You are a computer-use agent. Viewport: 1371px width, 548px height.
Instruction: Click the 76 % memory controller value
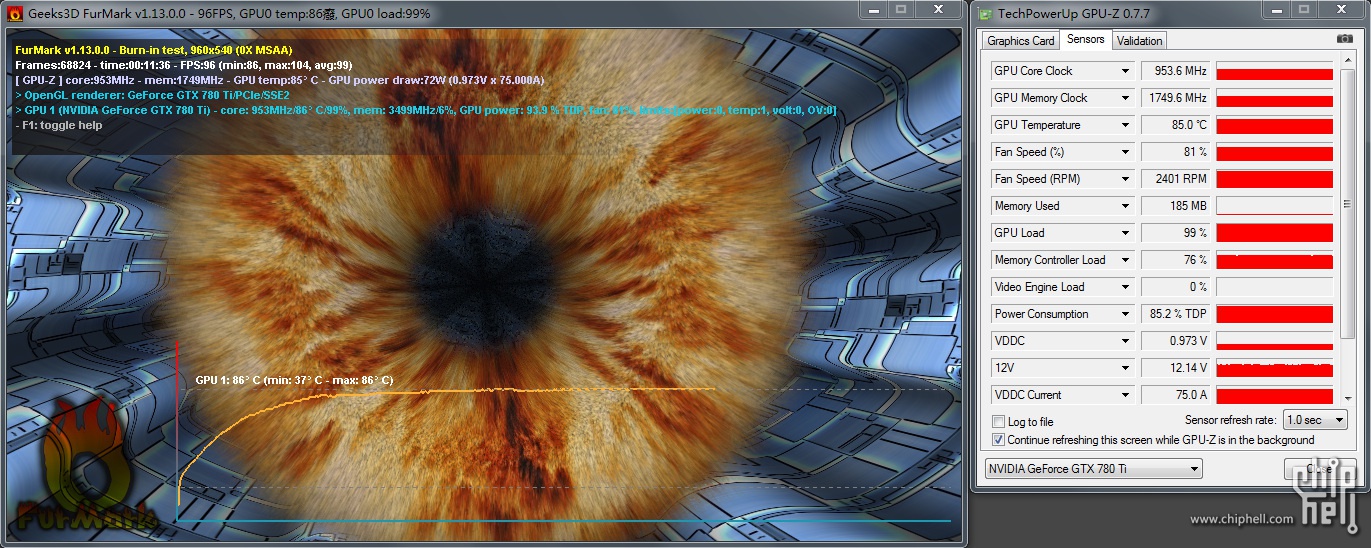[x=1176, y=260]
